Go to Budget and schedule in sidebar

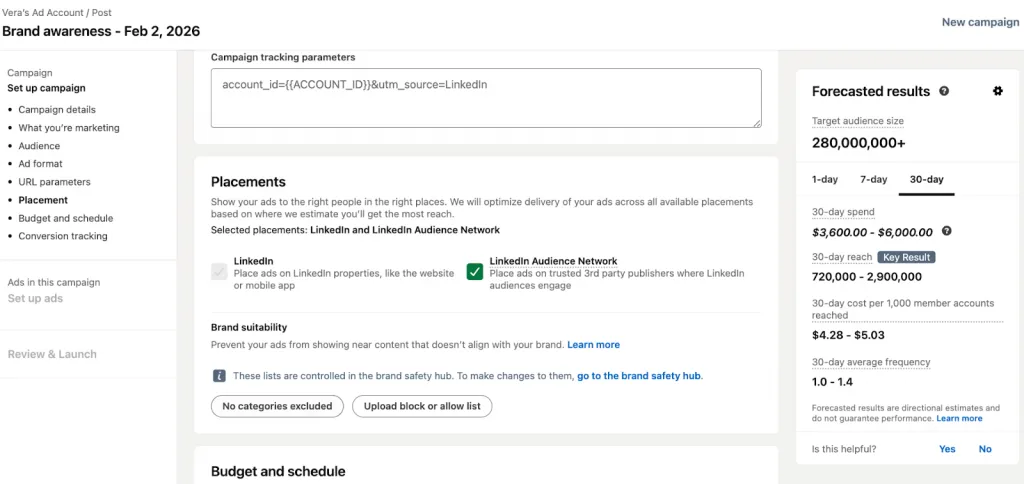65,218
